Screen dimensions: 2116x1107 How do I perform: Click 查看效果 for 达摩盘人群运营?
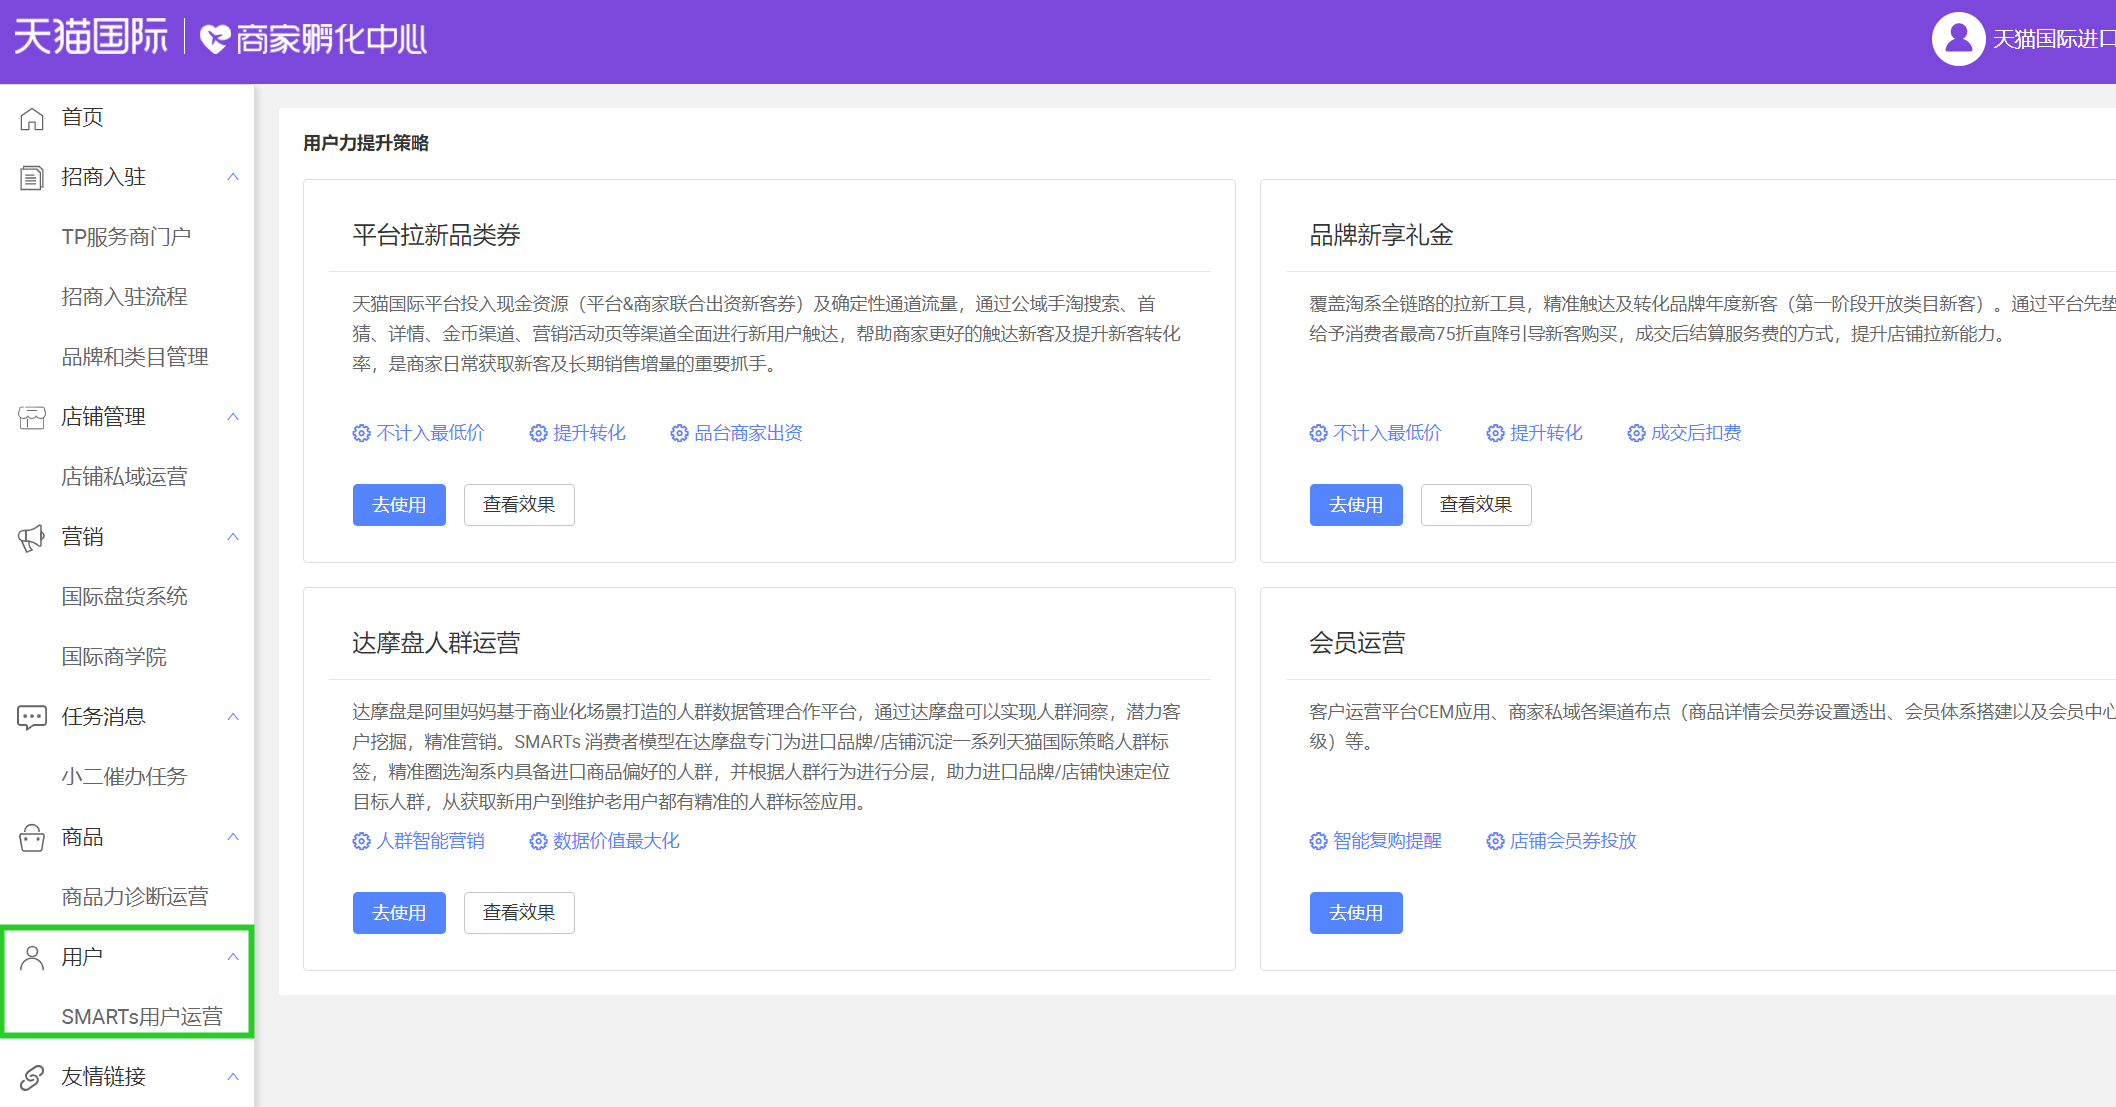pyautogui.click(x=519, y=913)
